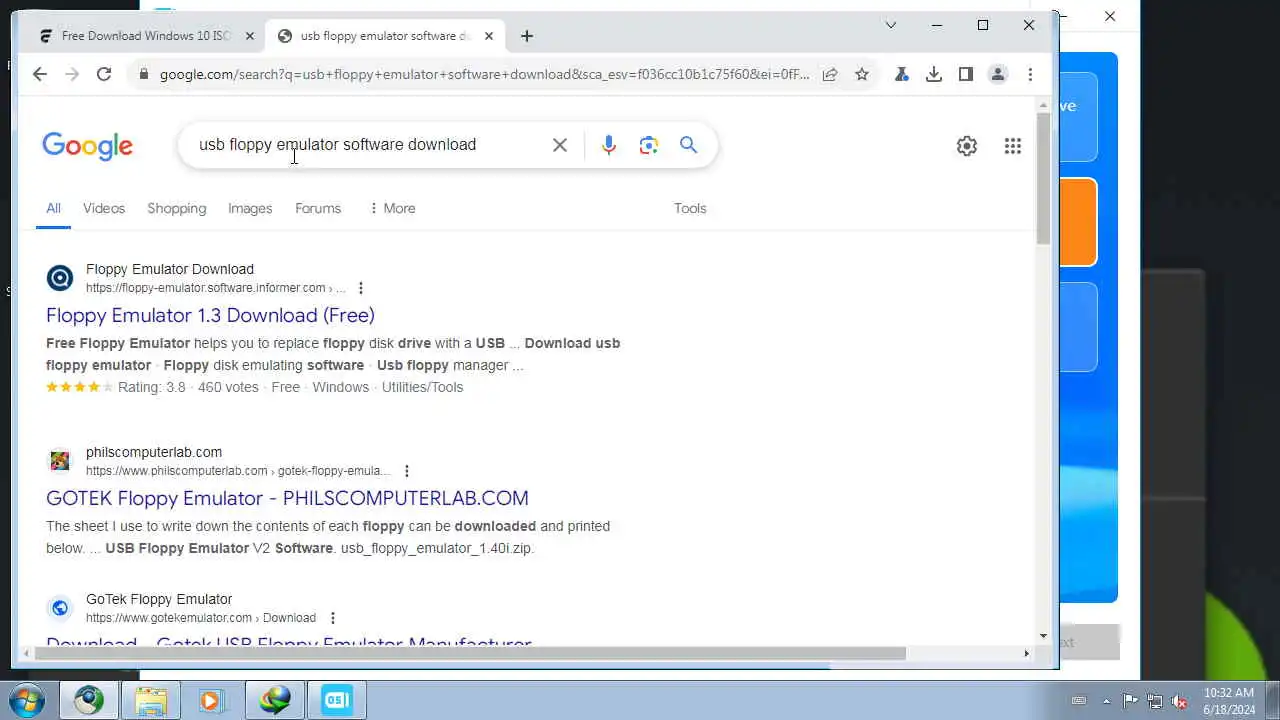
Task: Click the philscomputerlab.com favicon
Action: (x=60, y=461)
